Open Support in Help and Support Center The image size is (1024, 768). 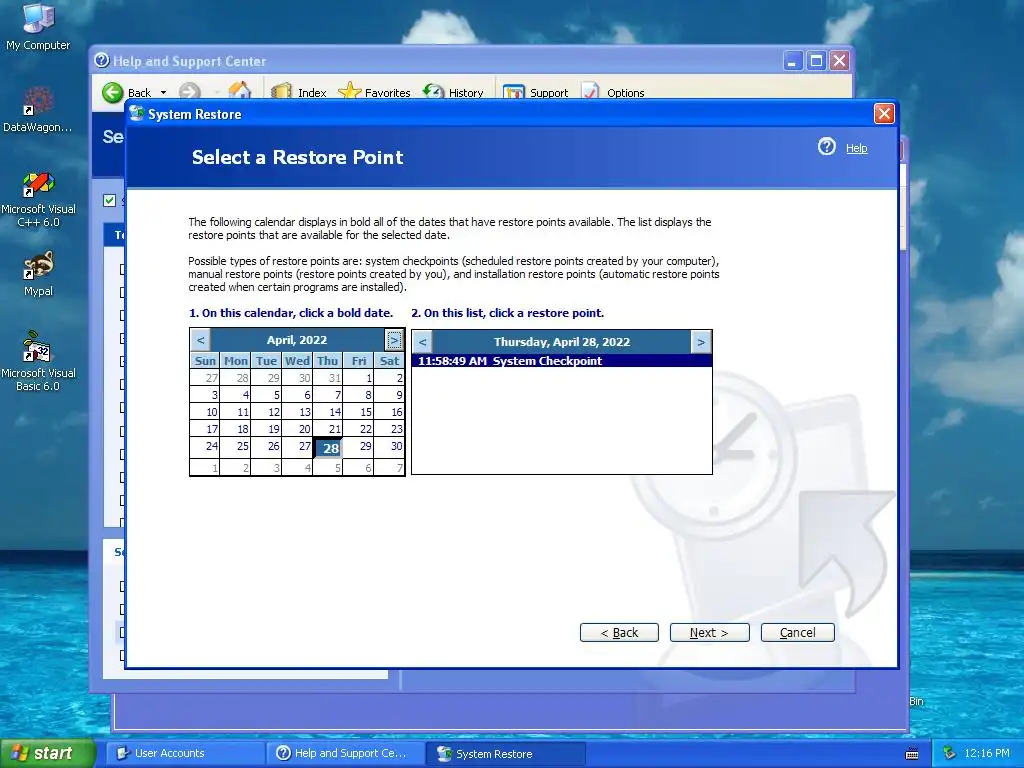[536, 92]
